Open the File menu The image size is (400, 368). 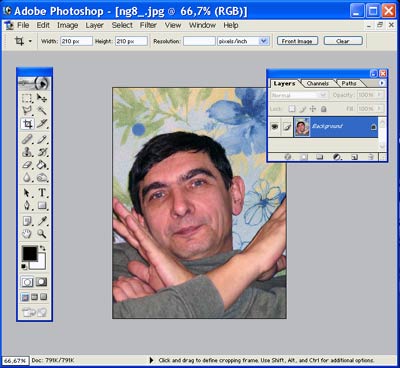23,25
